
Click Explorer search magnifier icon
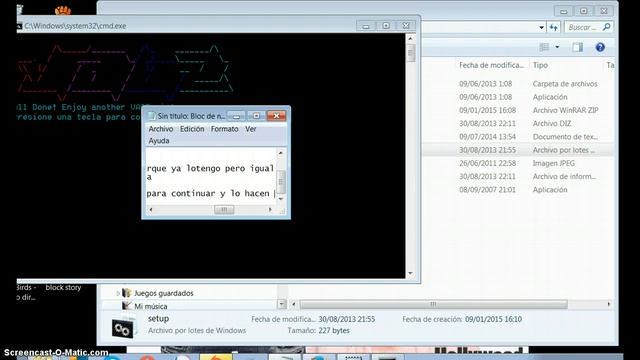[607, 27]
